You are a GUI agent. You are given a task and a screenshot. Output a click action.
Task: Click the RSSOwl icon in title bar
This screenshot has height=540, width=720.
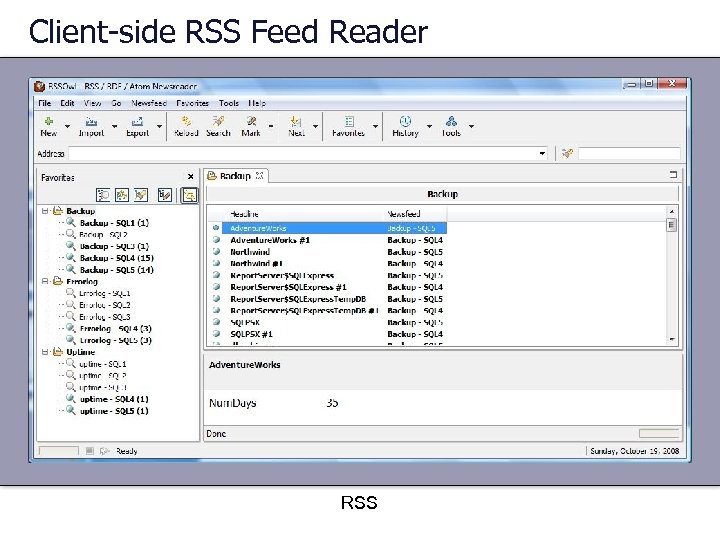point(39,86)
